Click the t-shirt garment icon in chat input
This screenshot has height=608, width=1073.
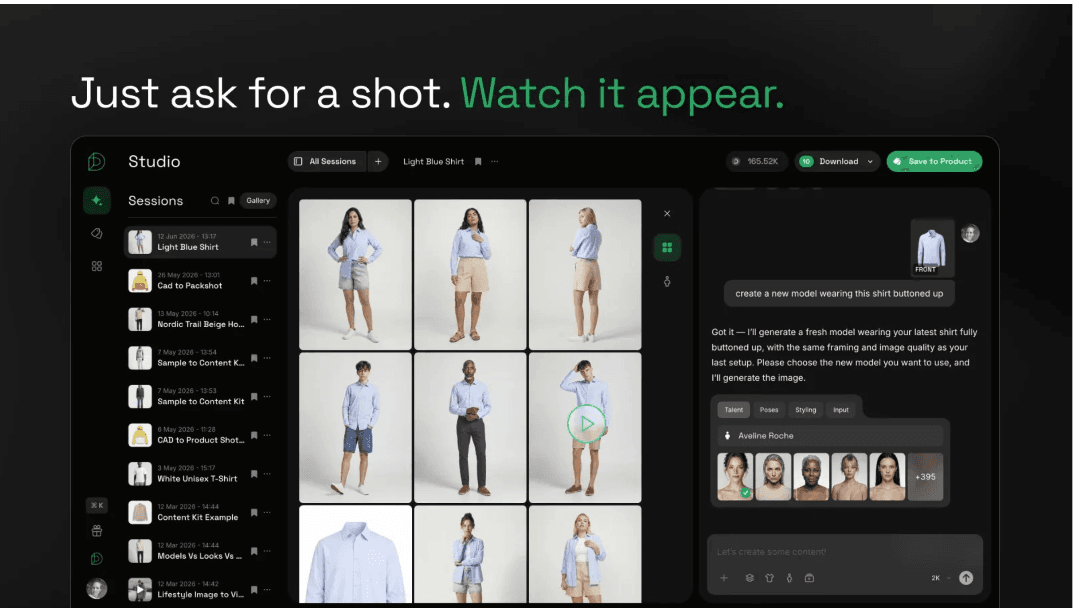769,578
